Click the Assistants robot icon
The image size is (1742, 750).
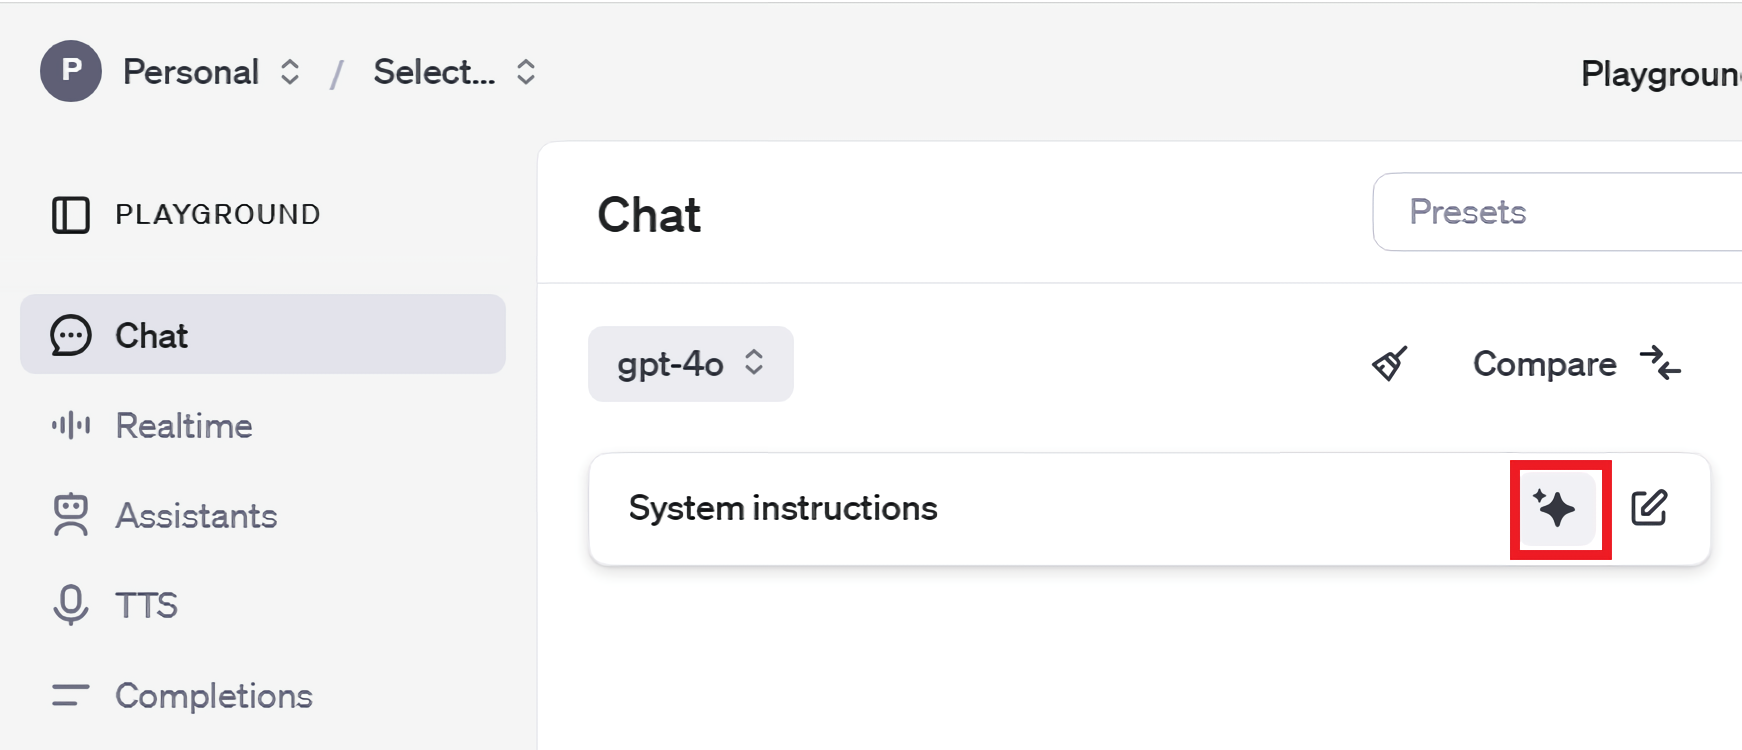click(x=70, y=516)
